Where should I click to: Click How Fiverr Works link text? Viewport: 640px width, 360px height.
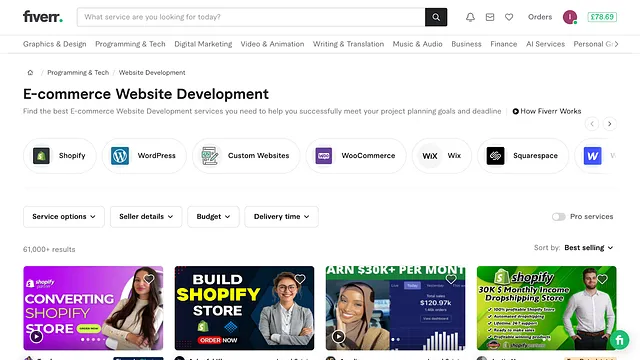tap(551, 111)
